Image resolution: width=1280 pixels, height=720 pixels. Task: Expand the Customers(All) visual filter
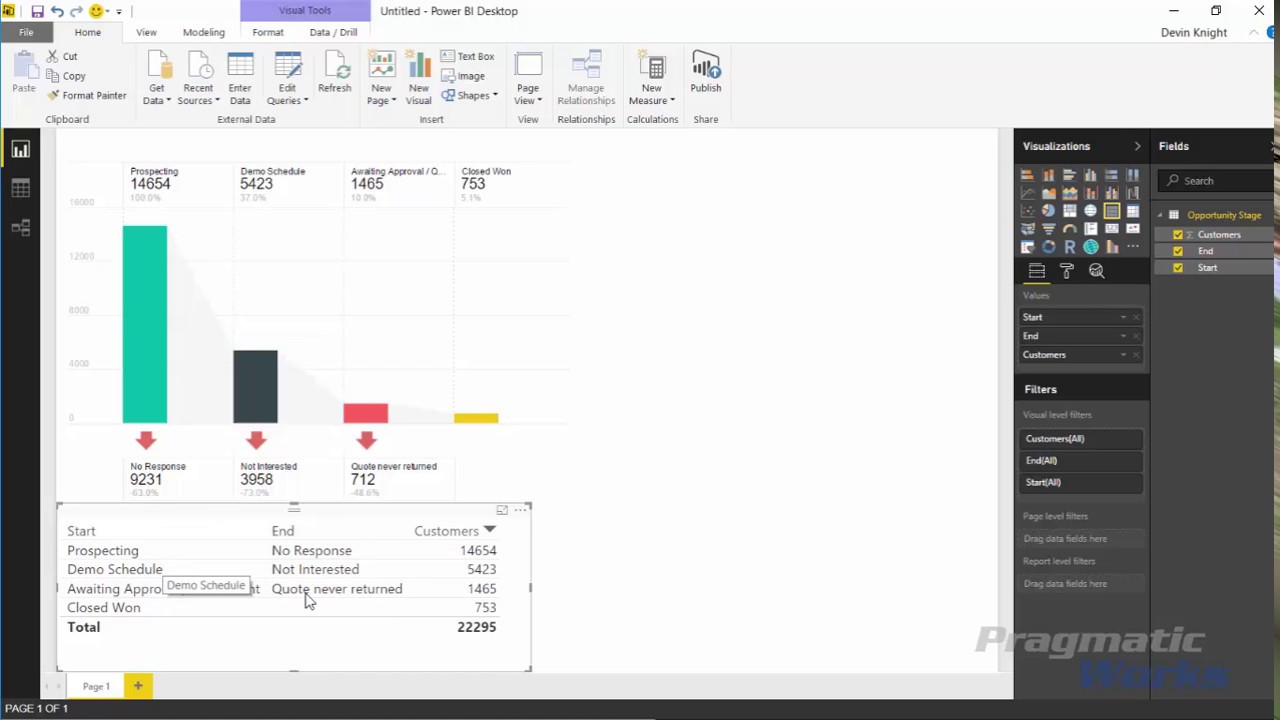click(x=1082, y=439)
